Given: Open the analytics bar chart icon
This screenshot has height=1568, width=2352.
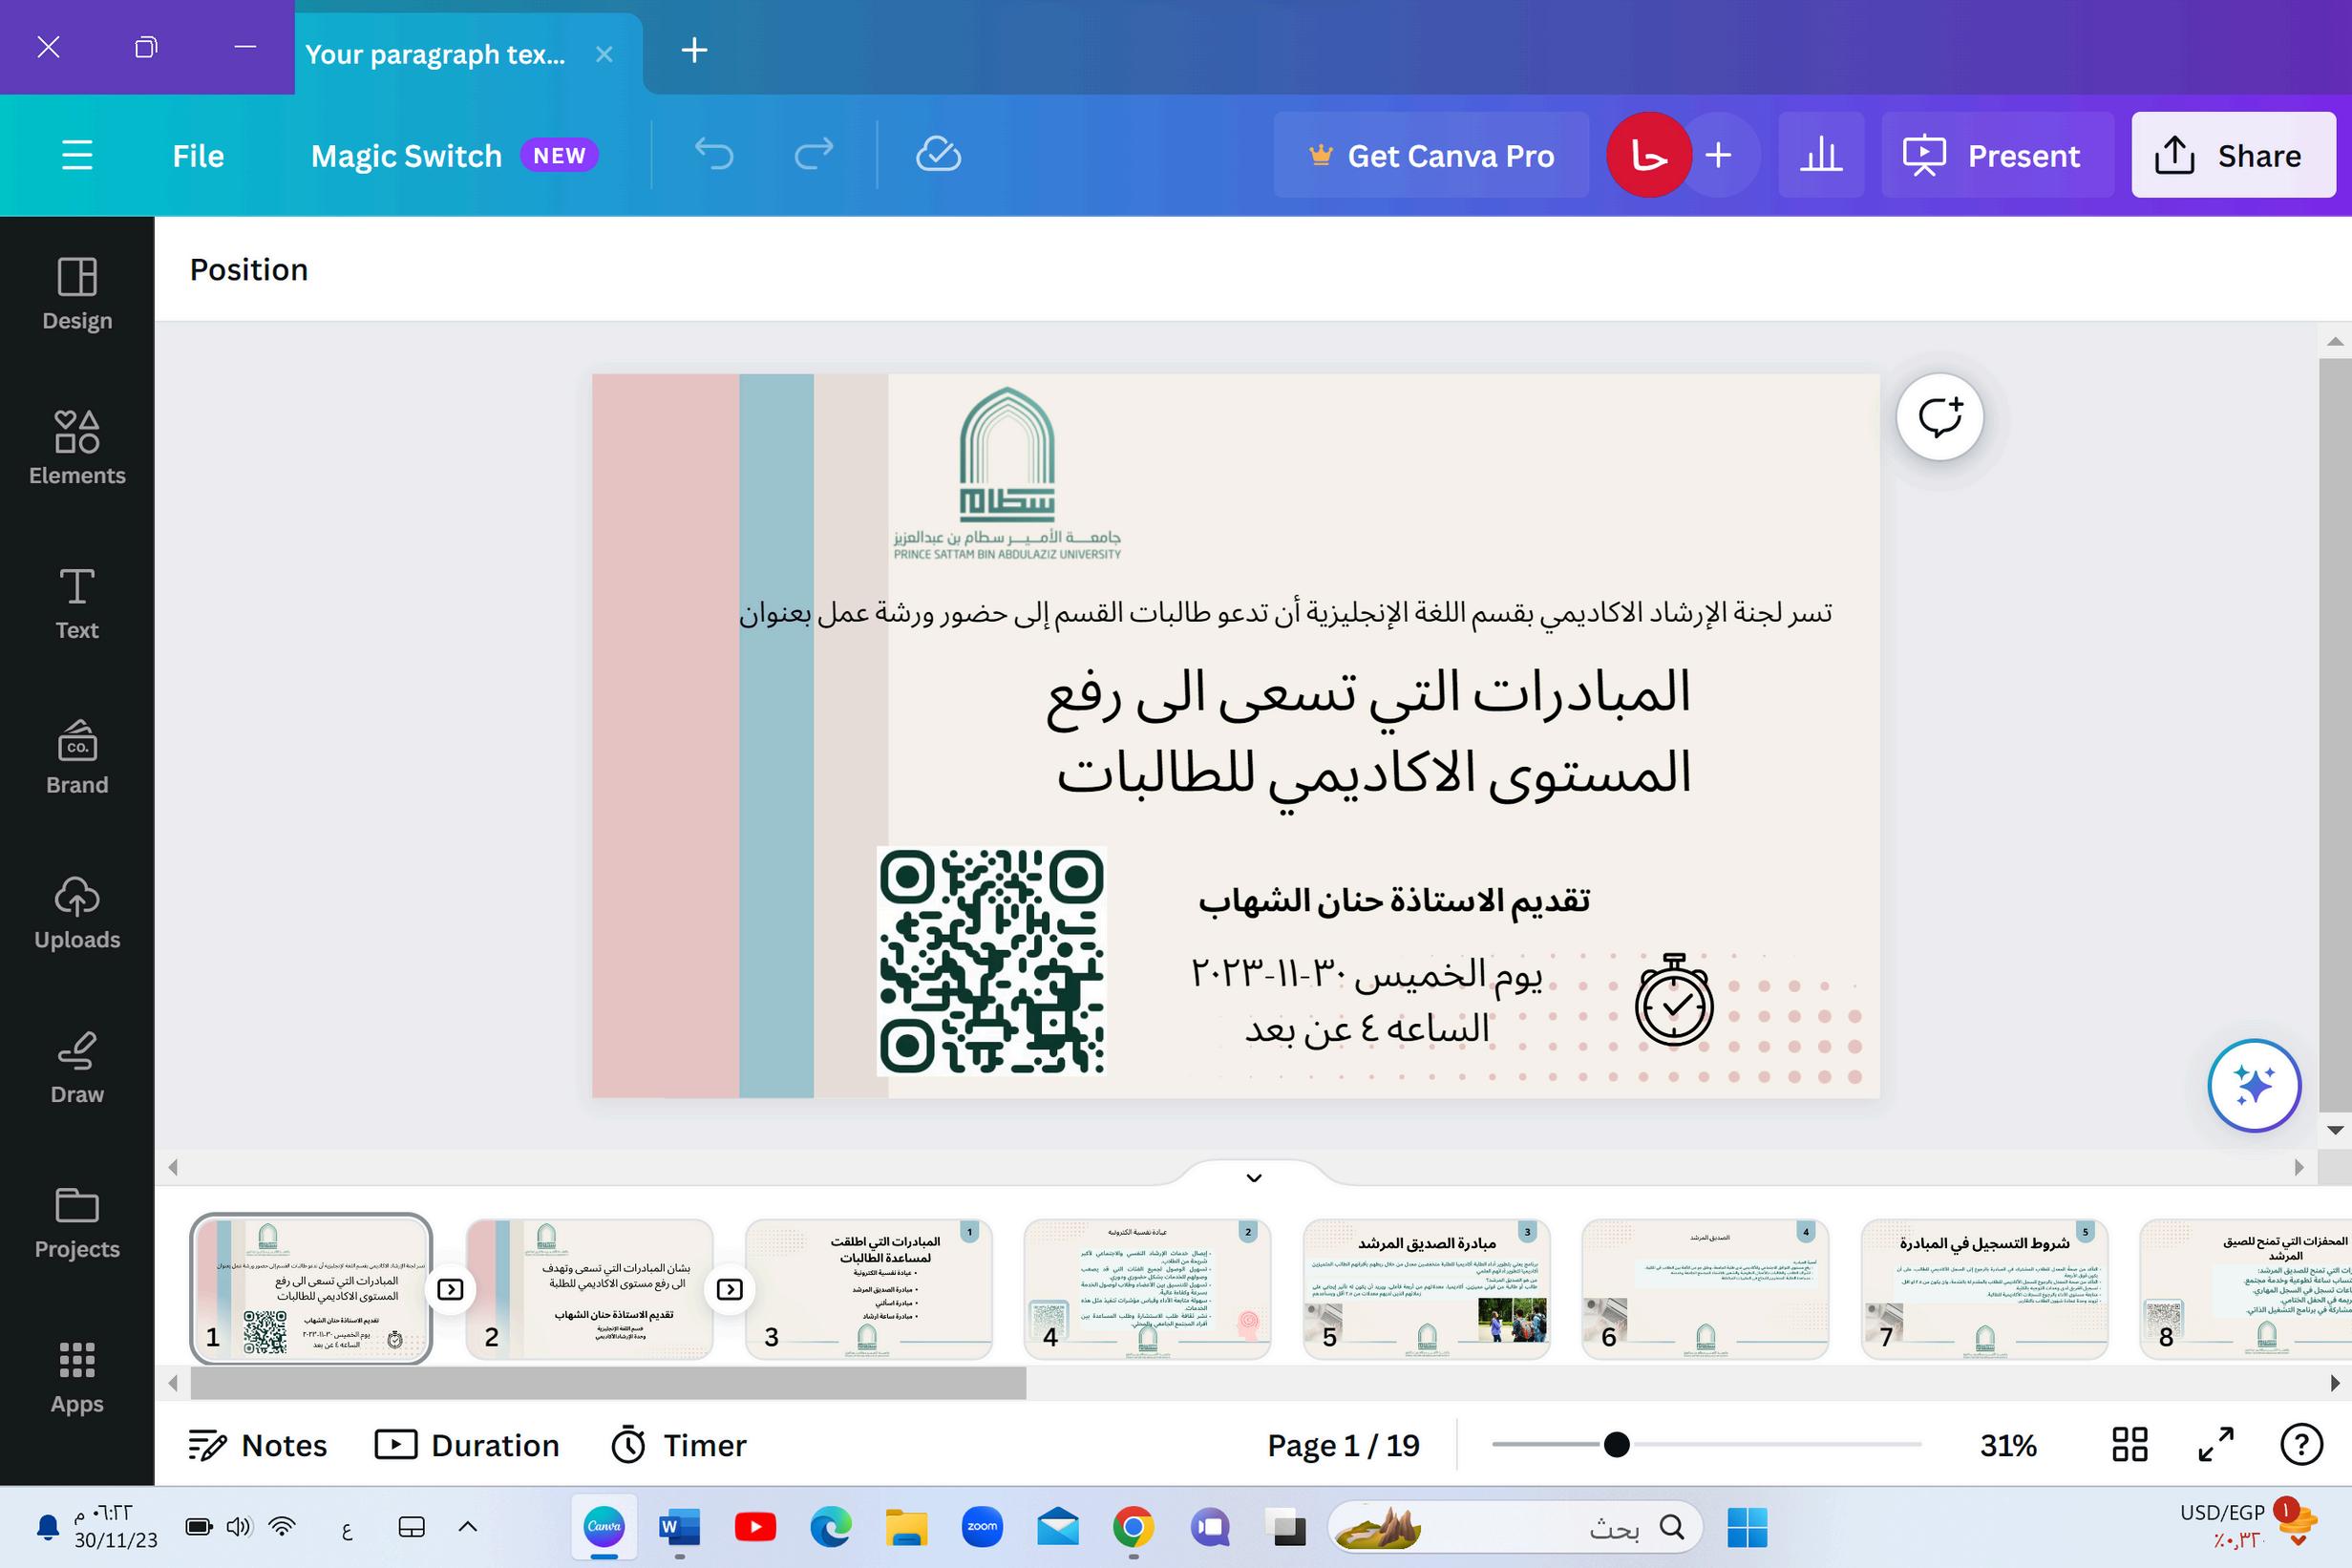Looking at the screenshot, I should 1820,155.
